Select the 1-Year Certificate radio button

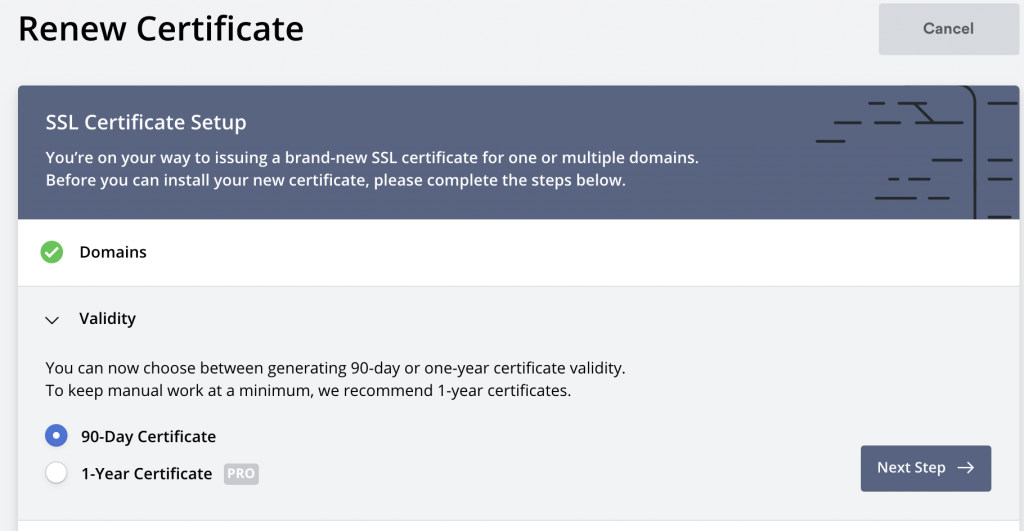tap(57, 473)
